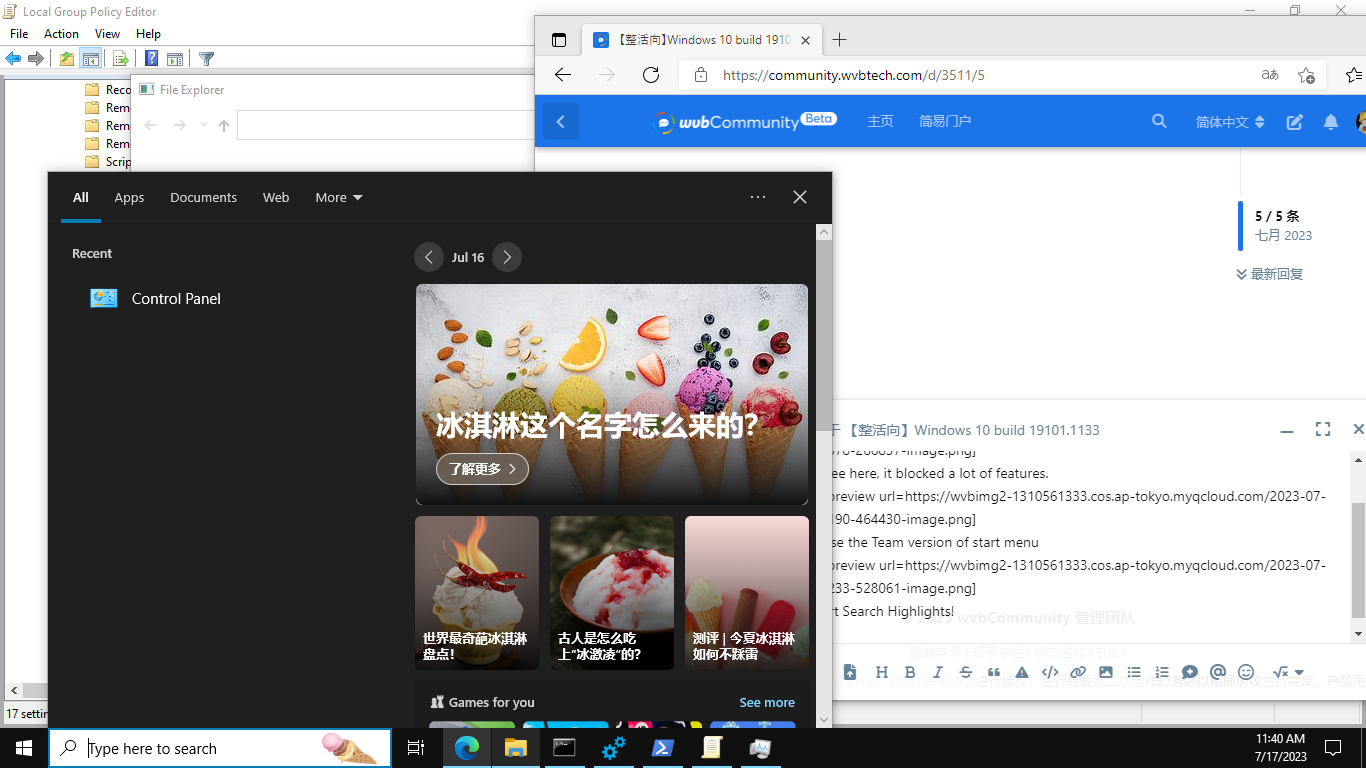Open the blue Help icon in Policy Editor toolbar
This screenshot has width=1366, height=768.
pyautogui.click(x=151, y=59)
